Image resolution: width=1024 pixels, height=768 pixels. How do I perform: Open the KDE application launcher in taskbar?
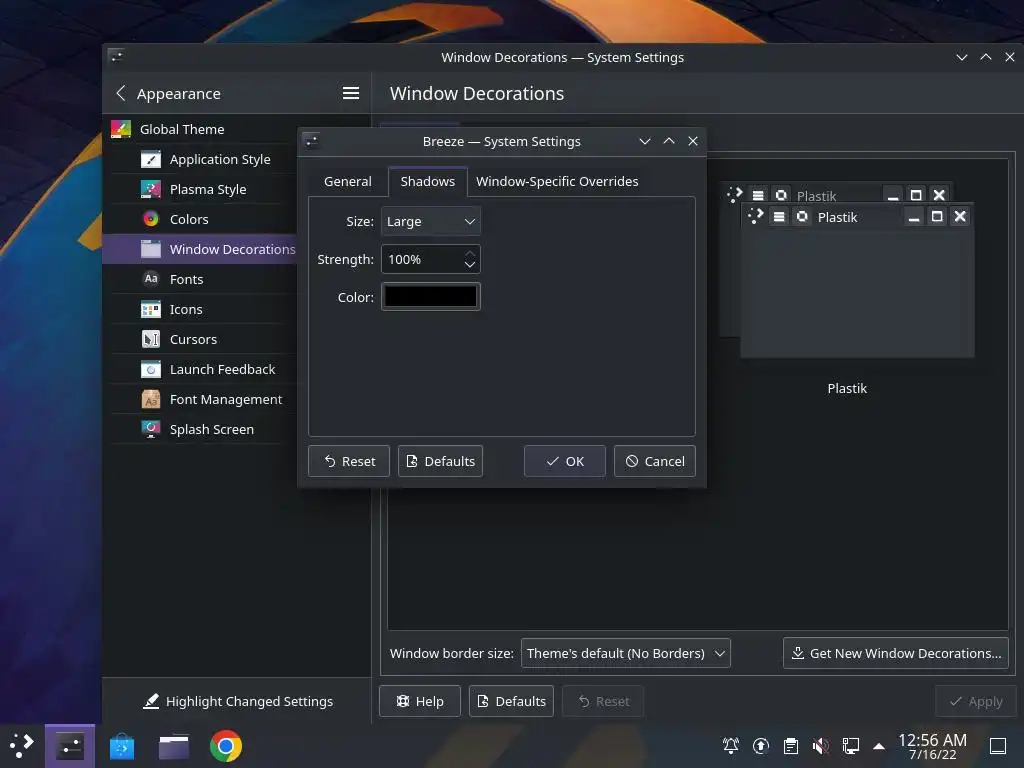22,745
